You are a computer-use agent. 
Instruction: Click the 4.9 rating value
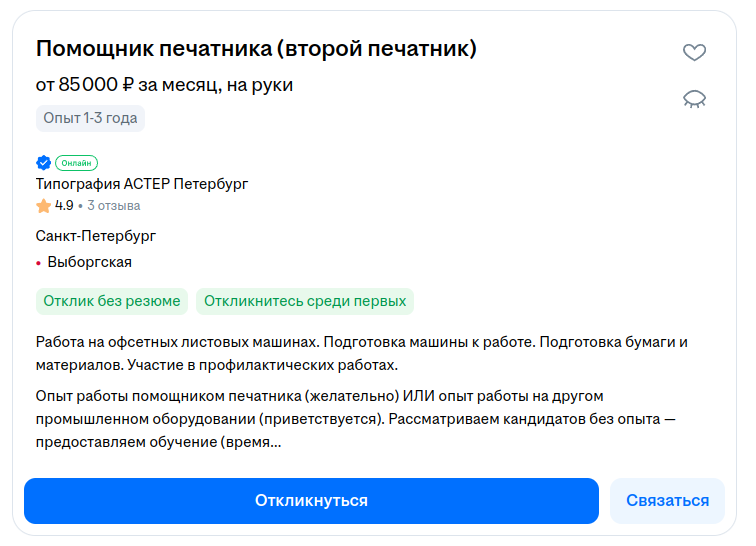pyautogui.click(x=64, y=206)
